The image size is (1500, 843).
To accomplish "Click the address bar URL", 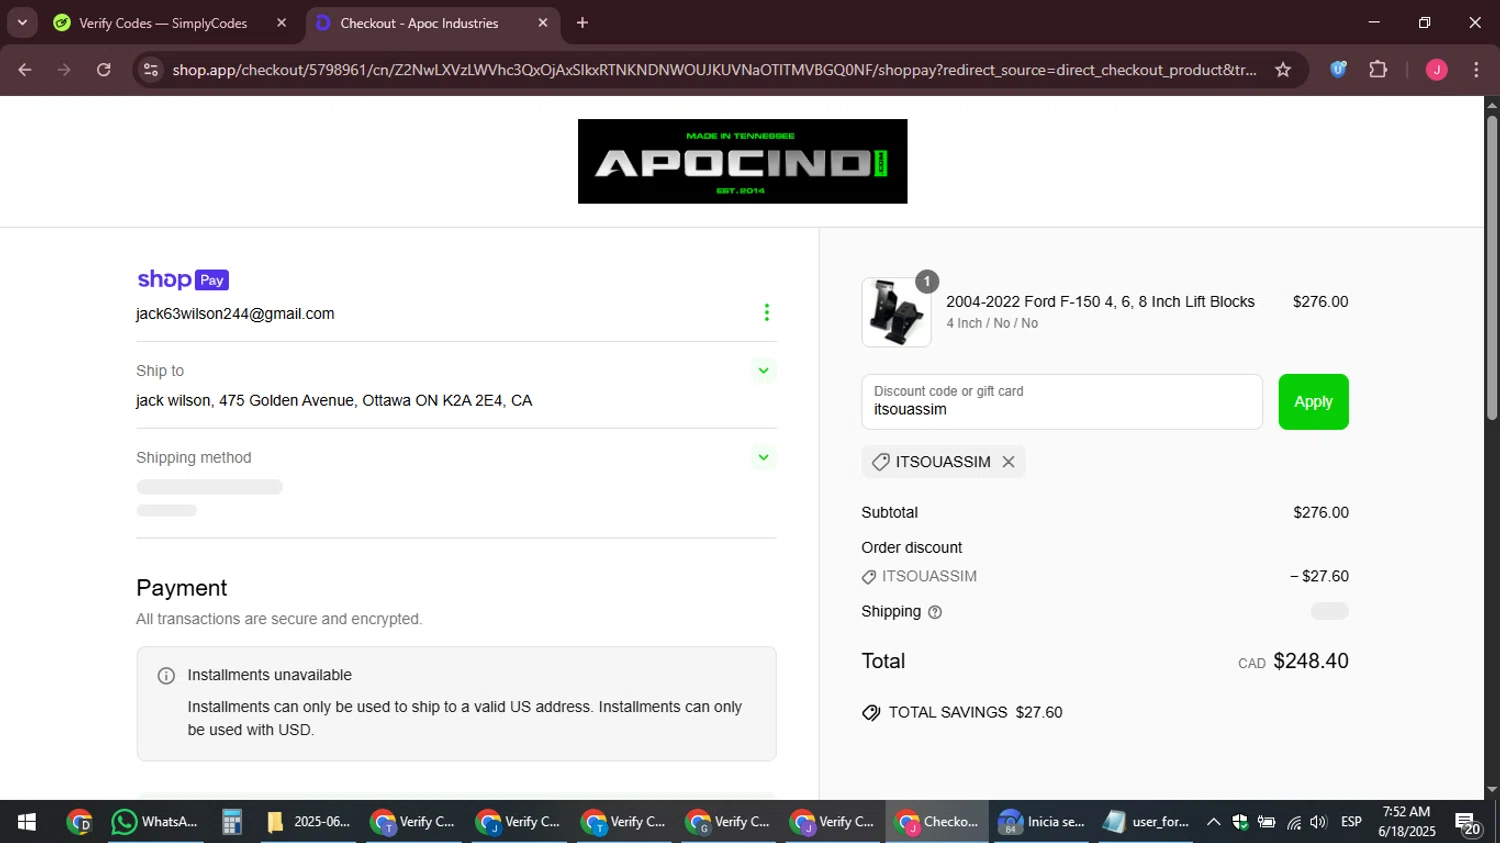I will (x=714, y=70).
